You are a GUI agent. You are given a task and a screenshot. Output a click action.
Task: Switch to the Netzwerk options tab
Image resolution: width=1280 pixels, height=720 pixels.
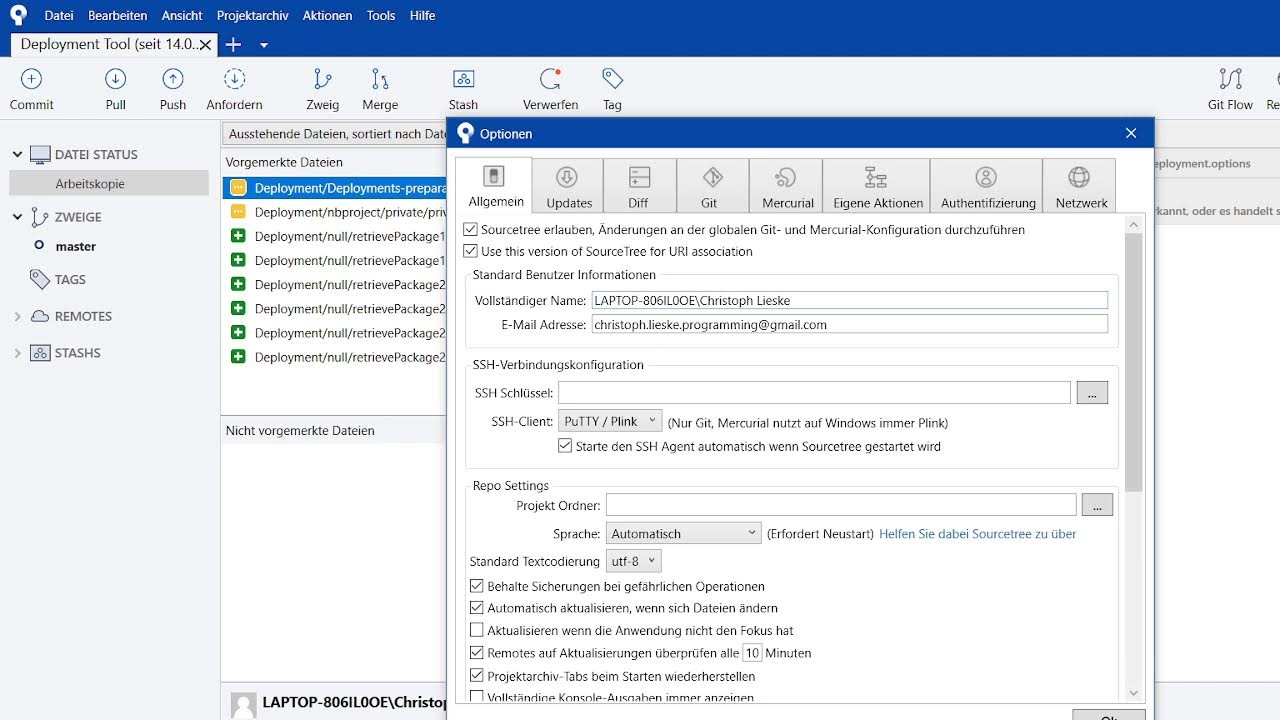tap(1080, 186)
